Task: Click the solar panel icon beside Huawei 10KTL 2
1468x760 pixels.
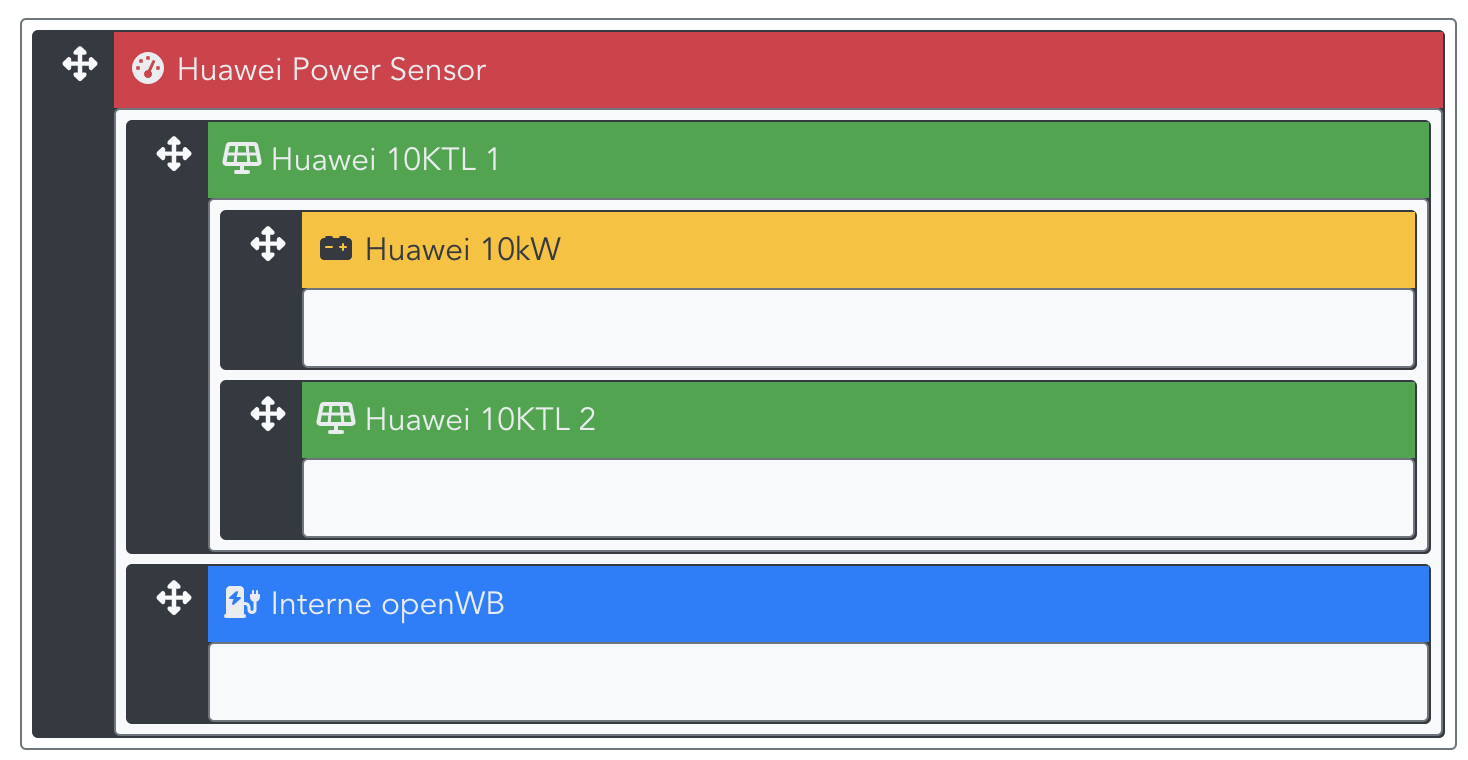Action: [x=336, y=417]
